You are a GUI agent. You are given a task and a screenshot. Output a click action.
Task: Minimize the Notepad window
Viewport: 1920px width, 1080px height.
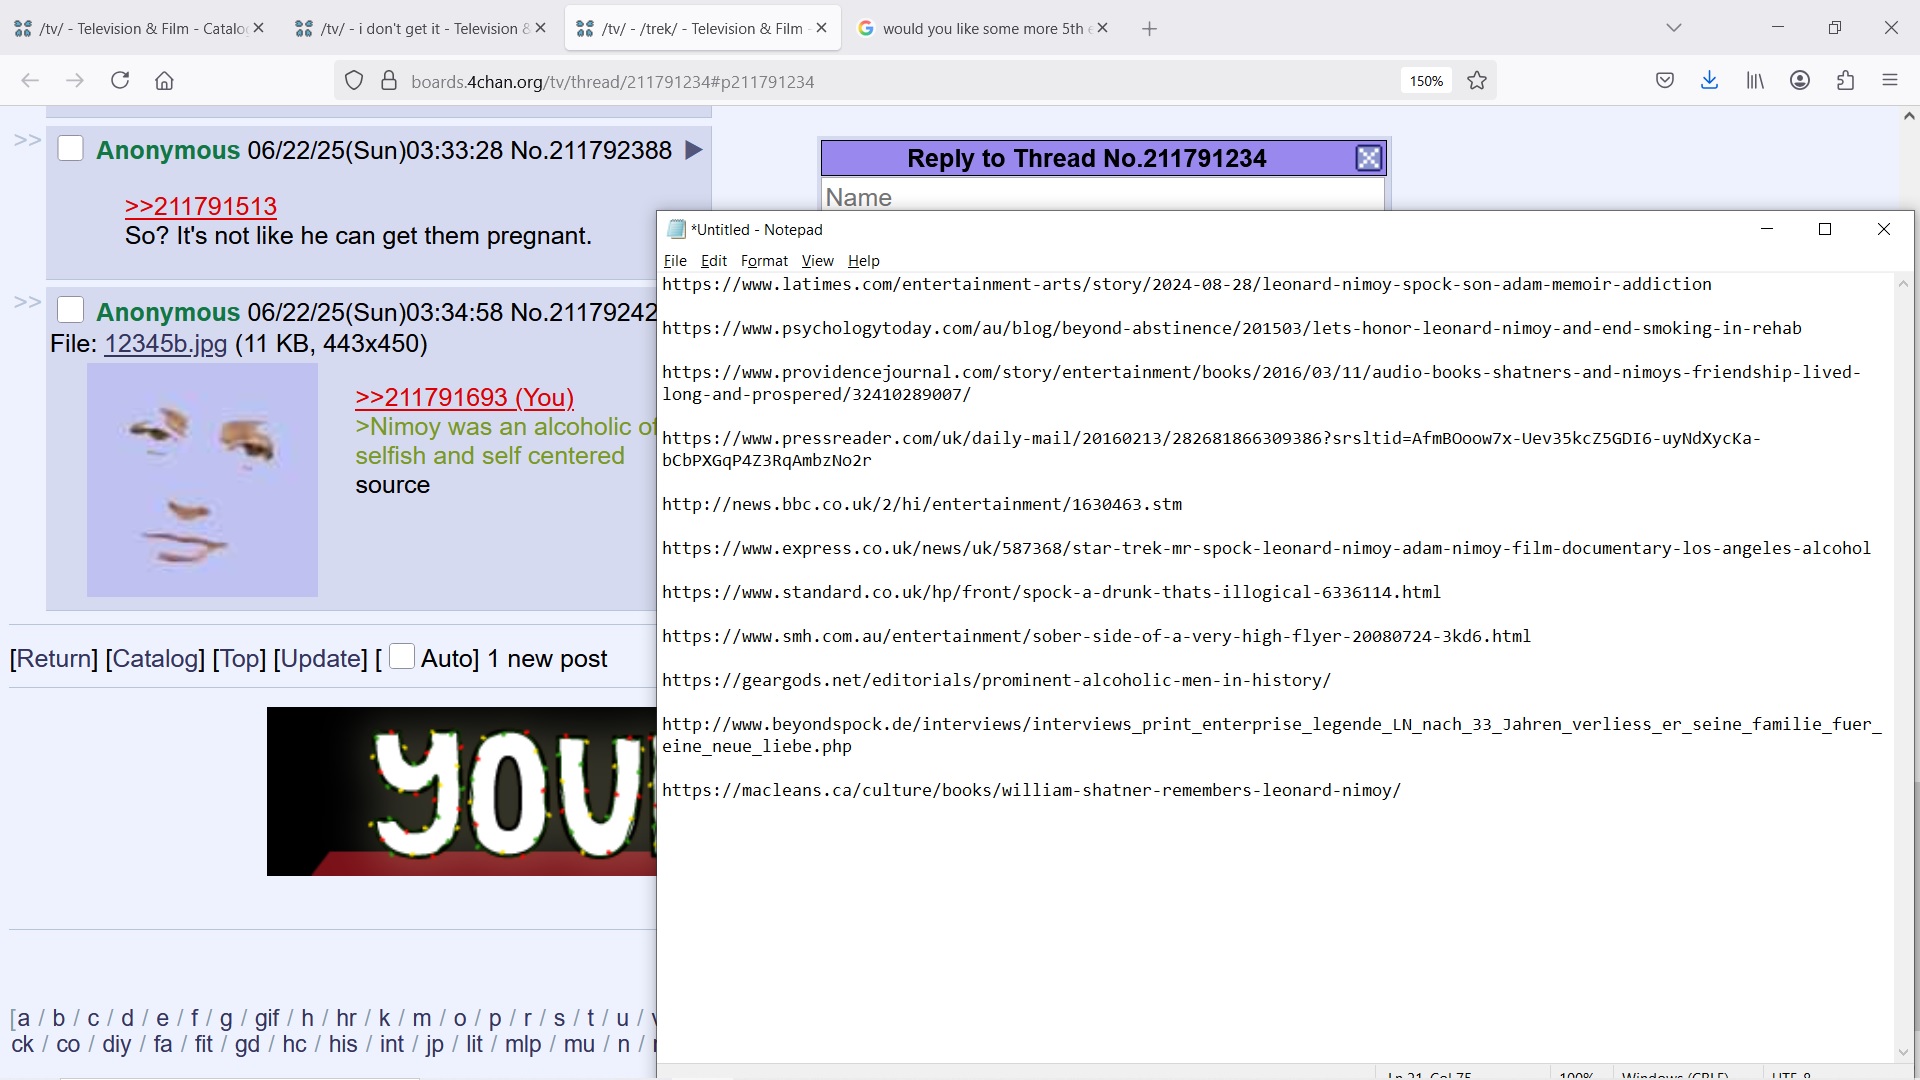click(x=1767, y=229)
